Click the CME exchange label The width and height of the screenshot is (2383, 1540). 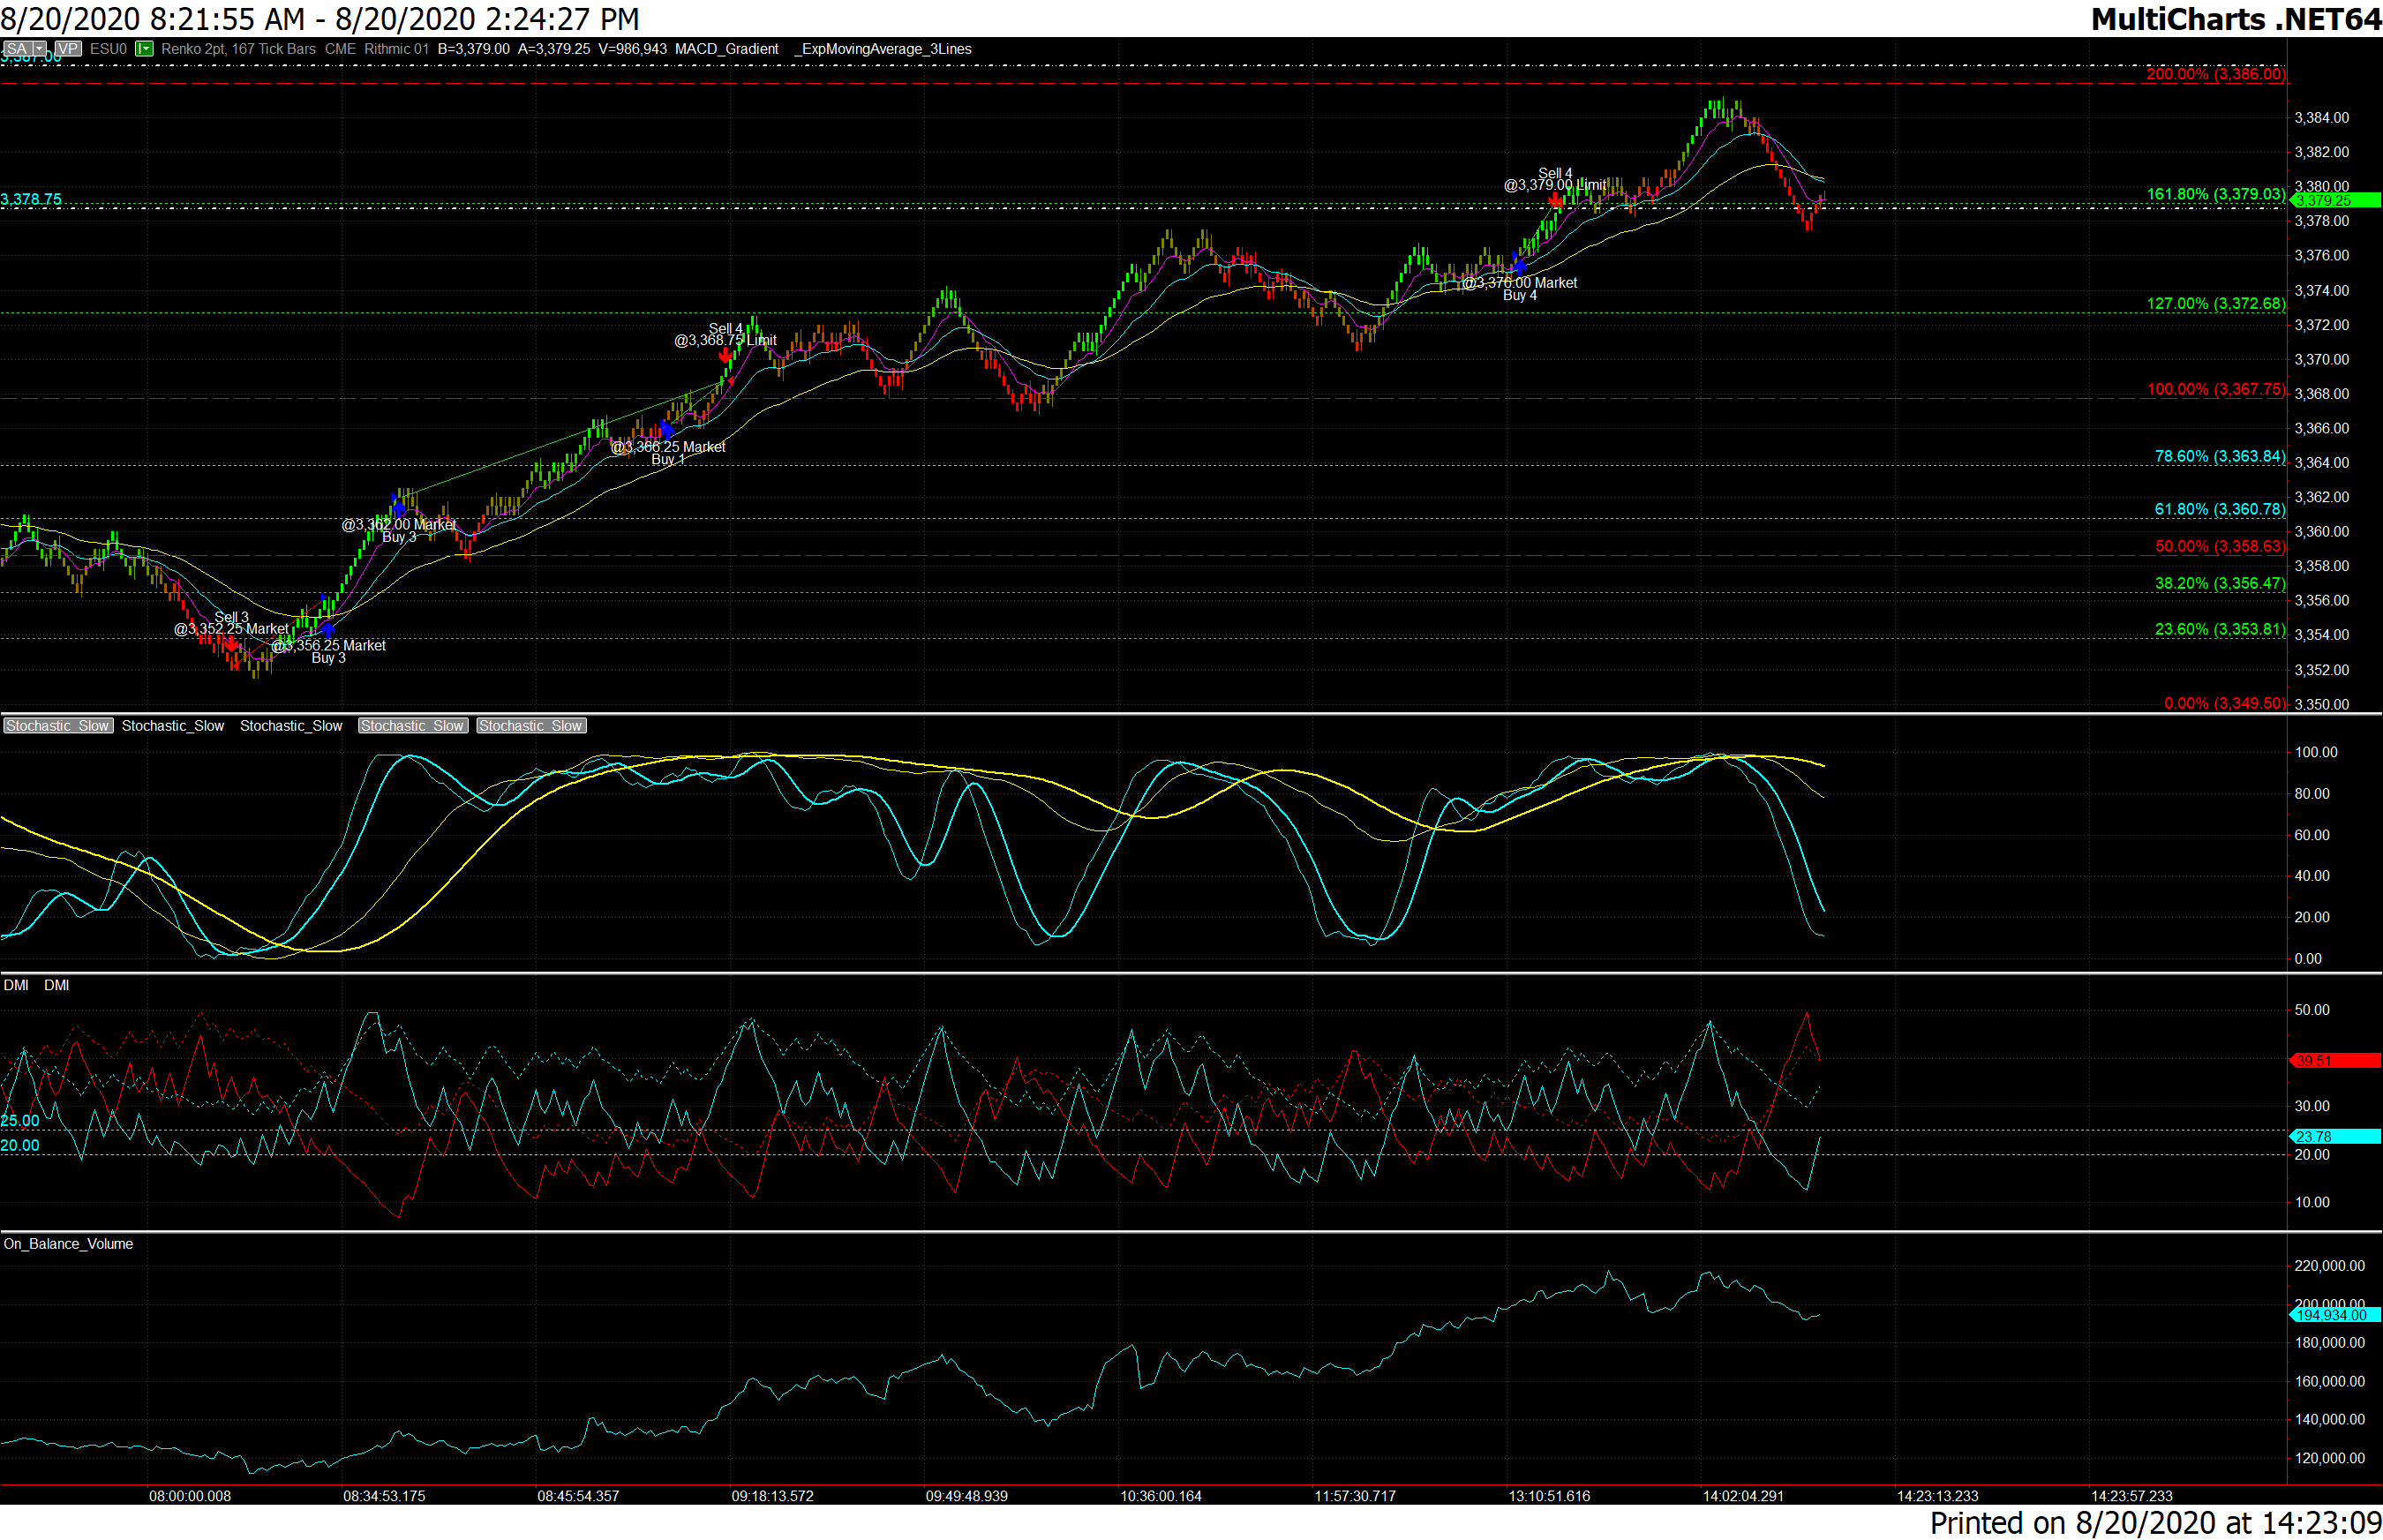point(340,49)
